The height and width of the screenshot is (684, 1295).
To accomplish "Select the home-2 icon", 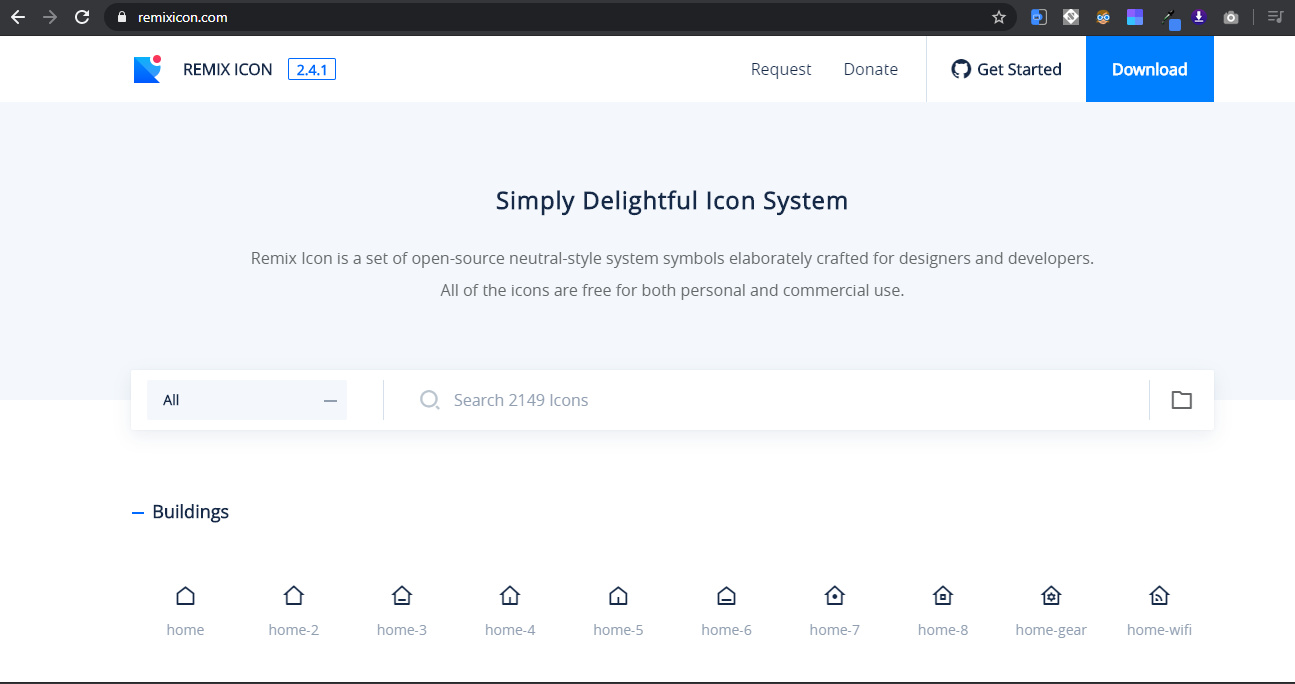I will pos(293,596).
